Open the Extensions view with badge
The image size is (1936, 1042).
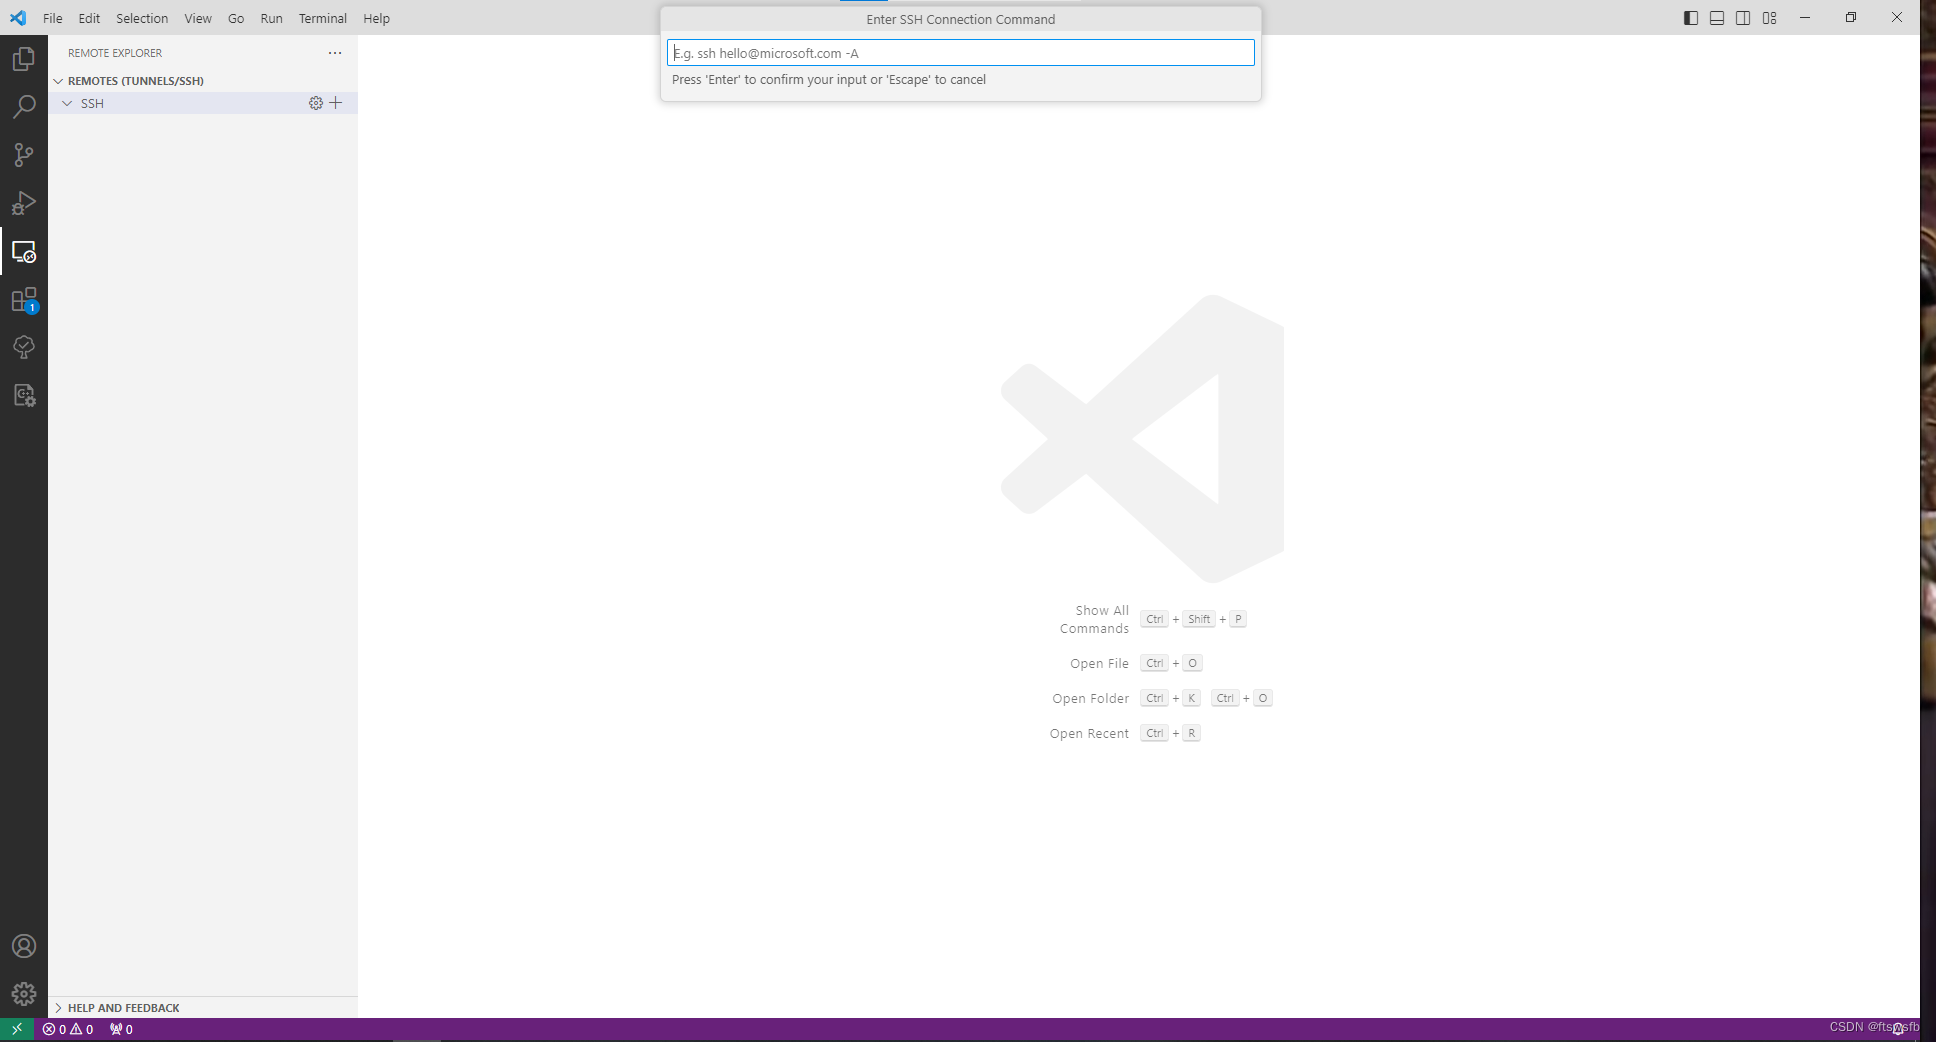(x=24, y=299)
